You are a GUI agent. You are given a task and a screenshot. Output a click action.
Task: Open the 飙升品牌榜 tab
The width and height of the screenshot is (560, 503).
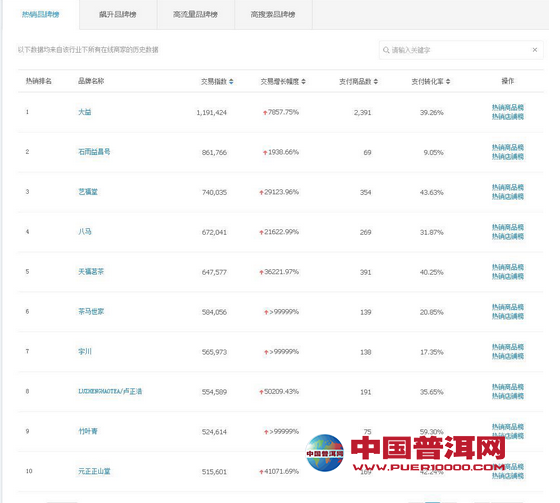(118, 15)
